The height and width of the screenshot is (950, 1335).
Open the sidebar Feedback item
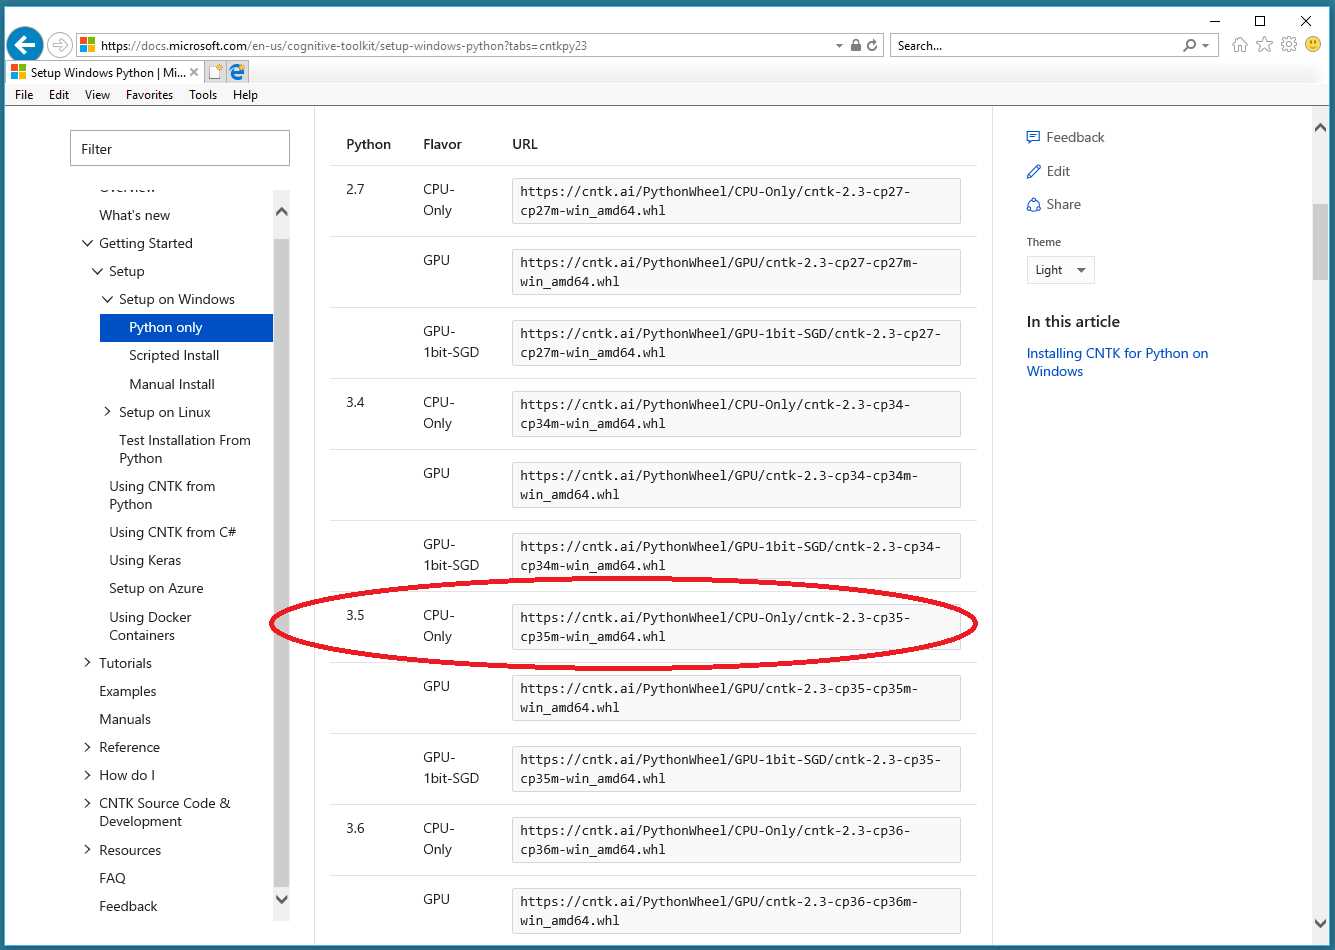tap(128, 906)
